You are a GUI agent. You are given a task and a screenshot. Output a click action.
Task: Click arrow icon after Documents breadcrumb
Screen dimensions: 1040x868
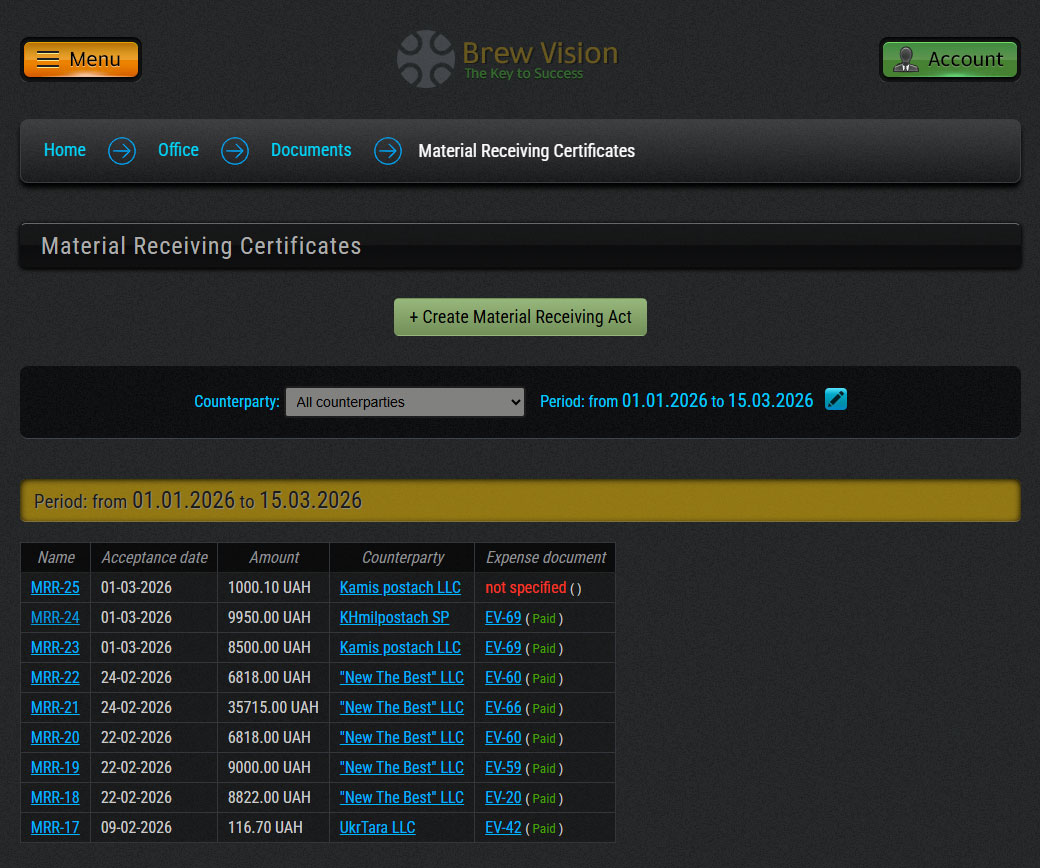pyautogui.click(x=388, y=151)
